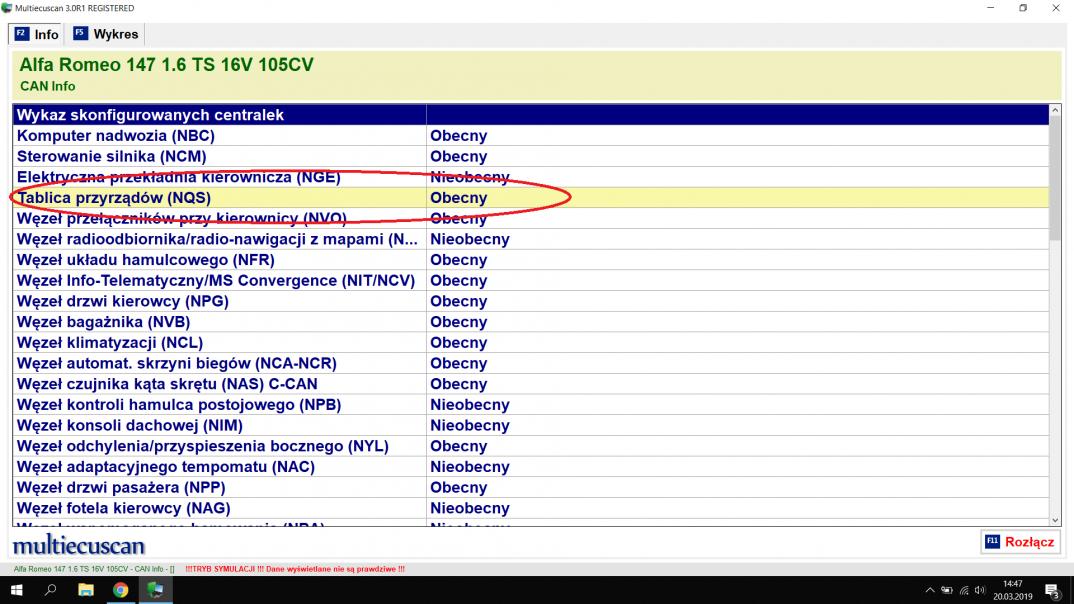This screenshot has width=1074, height=604.
Task: Click the TRYB SYMULACJI status bar warning
Action: tap(295, 568)
